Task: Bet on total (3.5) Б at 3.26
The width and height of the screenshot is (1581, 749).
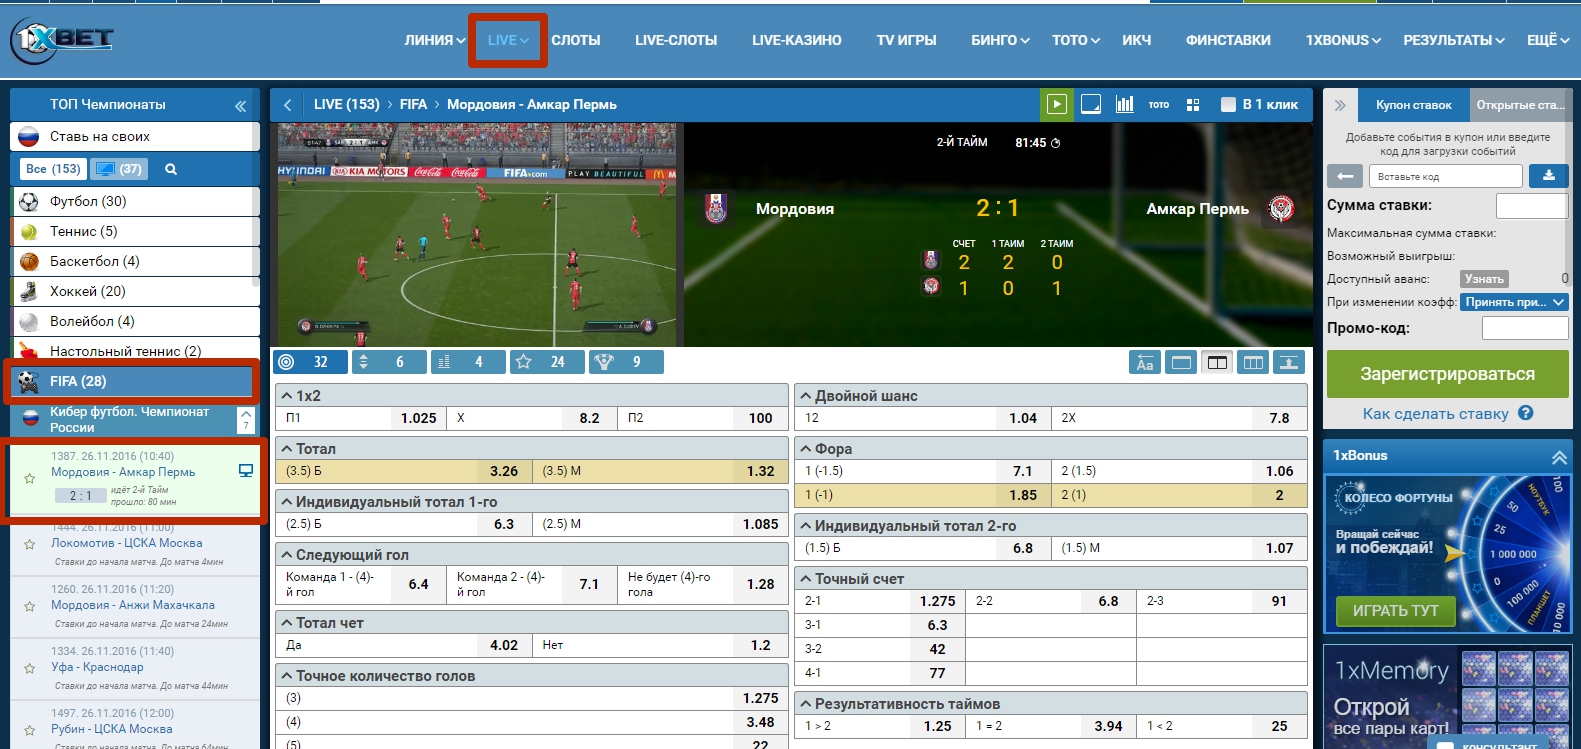Action: (404, 471)
